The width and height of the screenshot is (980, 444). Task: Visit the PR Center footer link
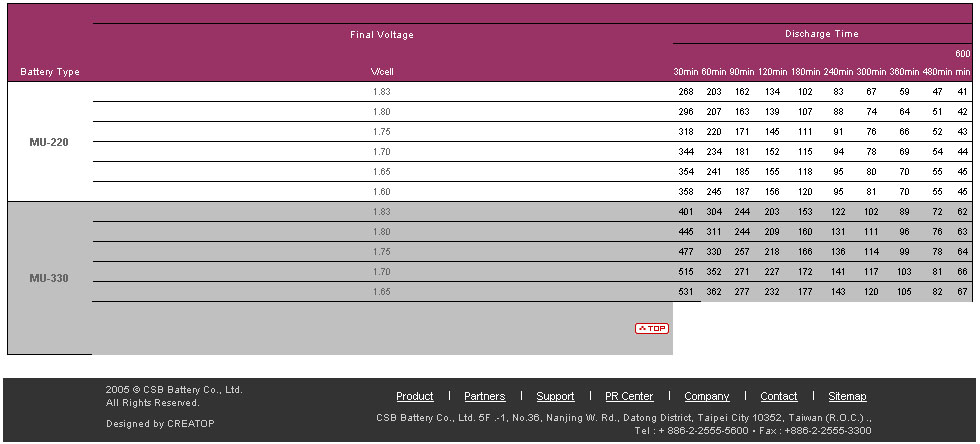629,396
